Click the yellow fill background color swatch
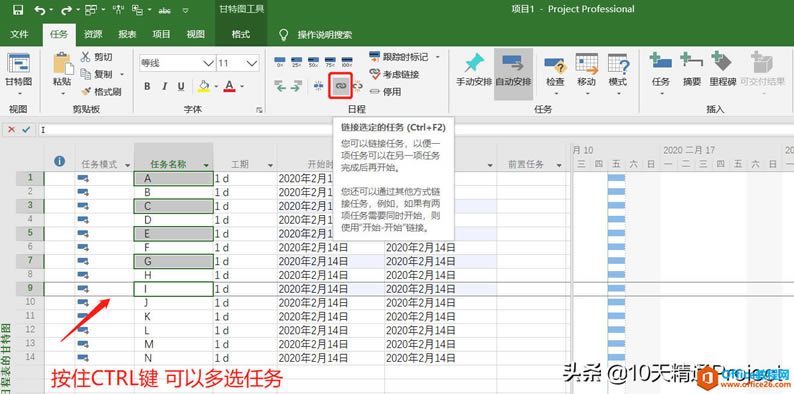 (x=204, y=87)
